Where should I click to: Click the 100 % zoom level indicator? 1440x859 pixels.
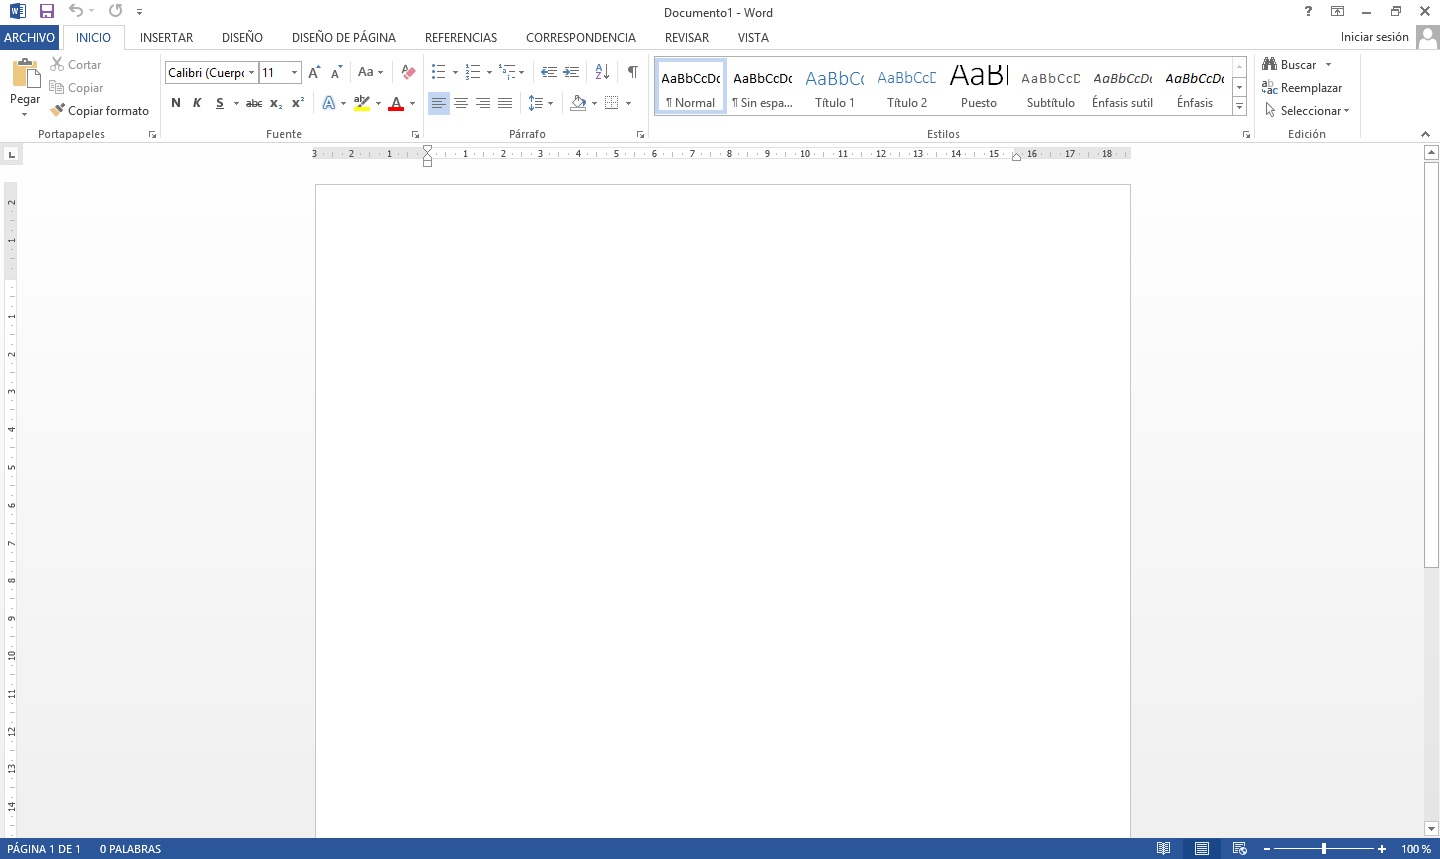click(x=1416, y=849)
